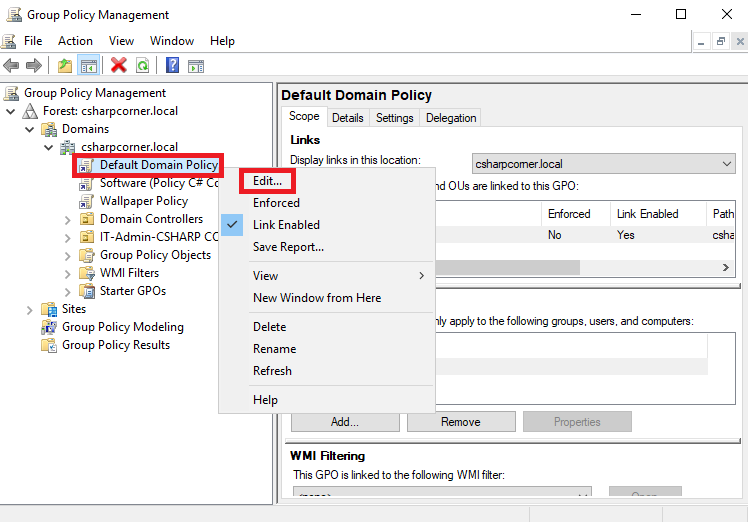
Task: Click the Starter GPOs folder icon
Action: [86, 291]
